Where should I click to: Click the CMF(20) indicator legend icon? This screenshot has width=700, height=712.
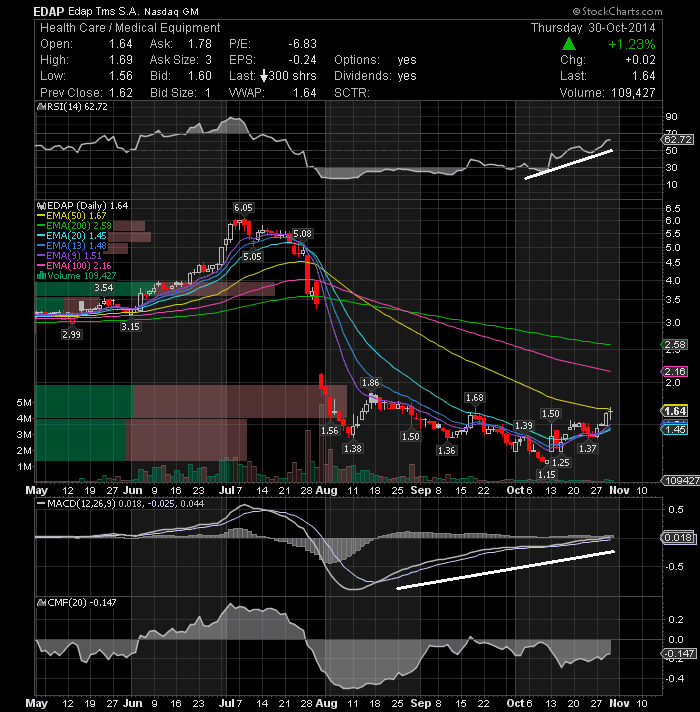tap(41, 603)
